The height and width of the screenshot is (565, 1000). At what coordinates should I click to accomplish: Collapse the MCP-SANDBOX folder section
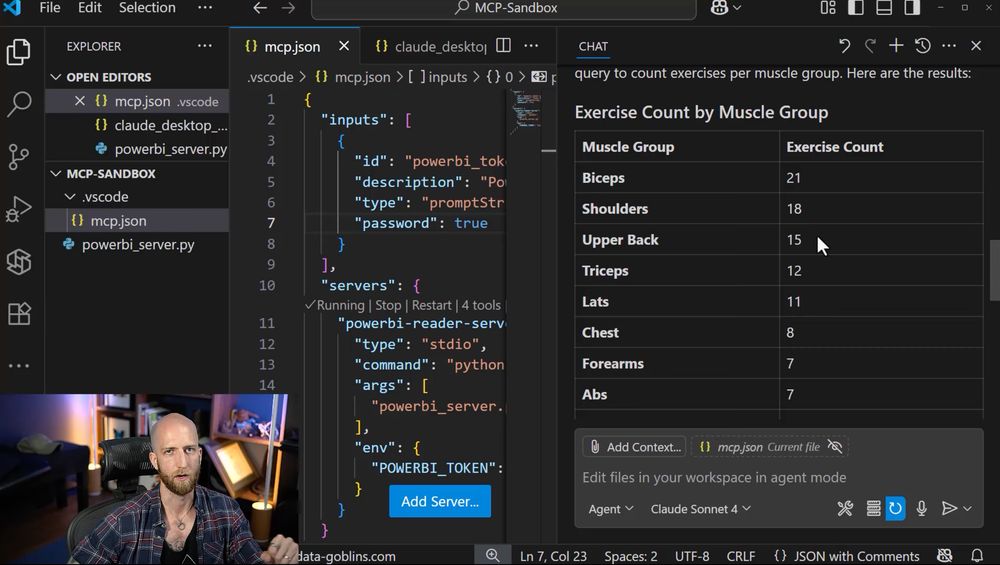click(56, 173)
